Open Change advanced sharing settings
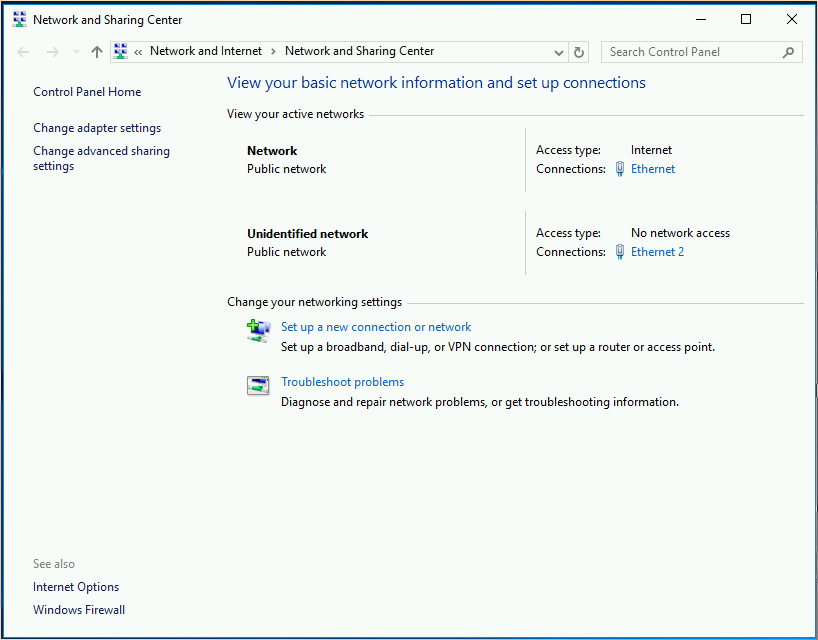Viewport: 818px width, 640px height. 101,158
